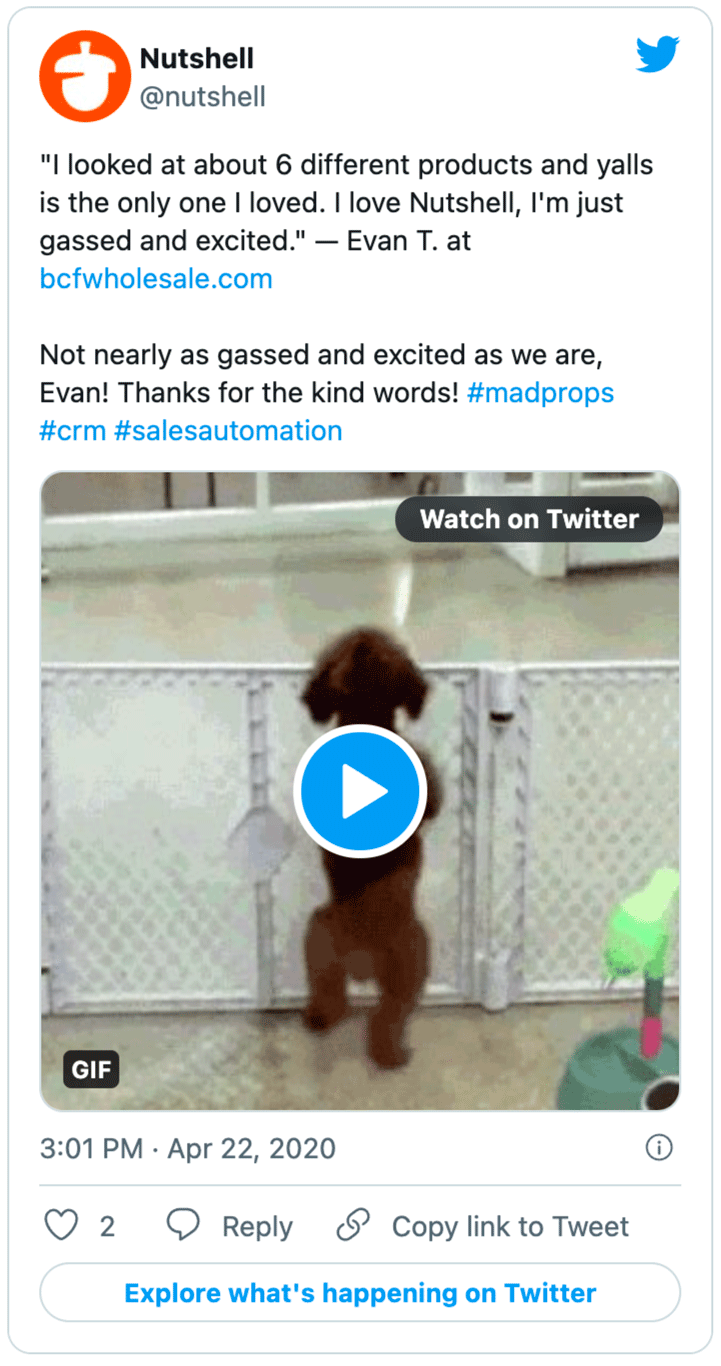
Task: Click the Nutshell display name
Action: pos(197,58)
